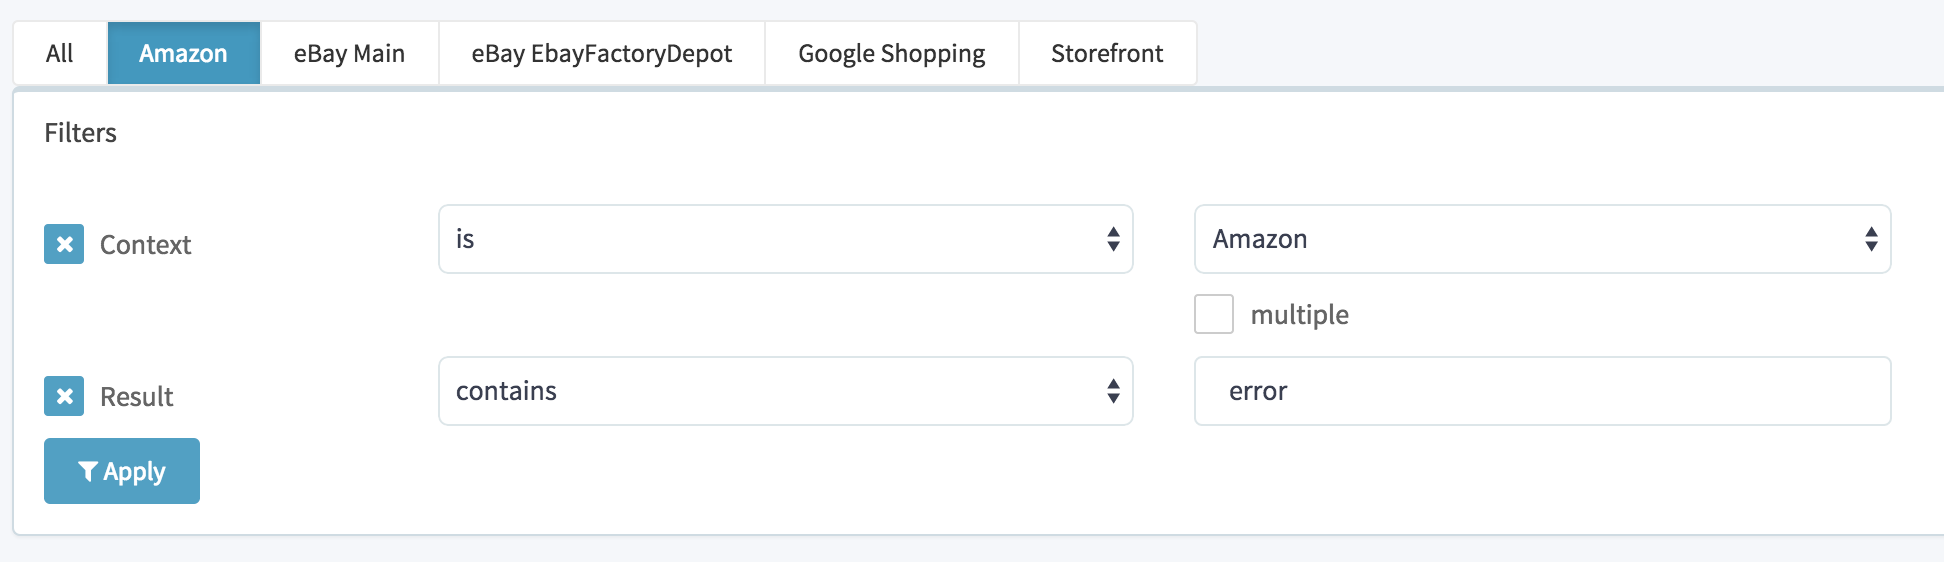Open the Context operator dropdown showing "is"
Image resolution: width=1944 pixels, height=562 pixels.
click(785, 239)
